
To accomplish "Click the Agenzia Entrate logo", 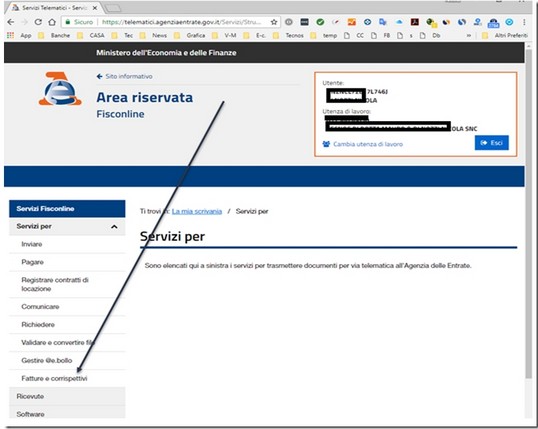I will pos(60,89).
